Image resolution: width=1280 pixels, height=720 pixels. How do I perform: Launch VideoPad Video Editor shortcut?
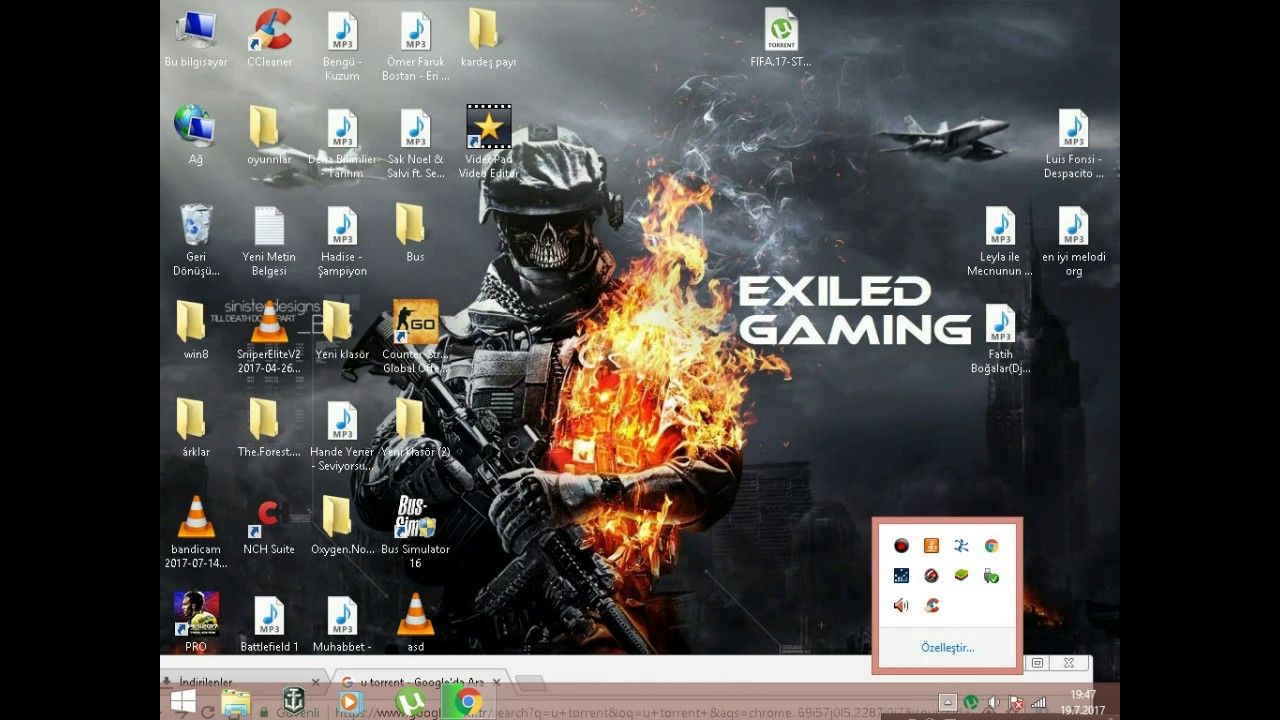click(488, 143)
